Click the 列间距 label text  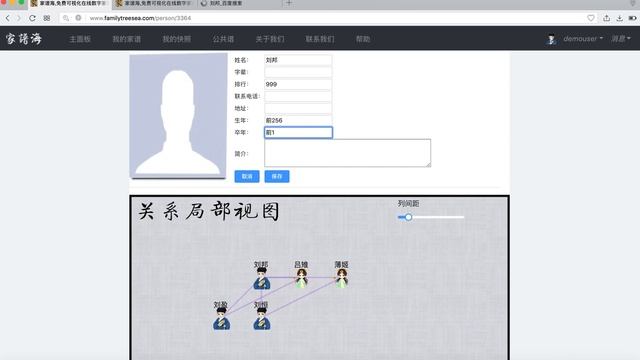click(408, 203)
